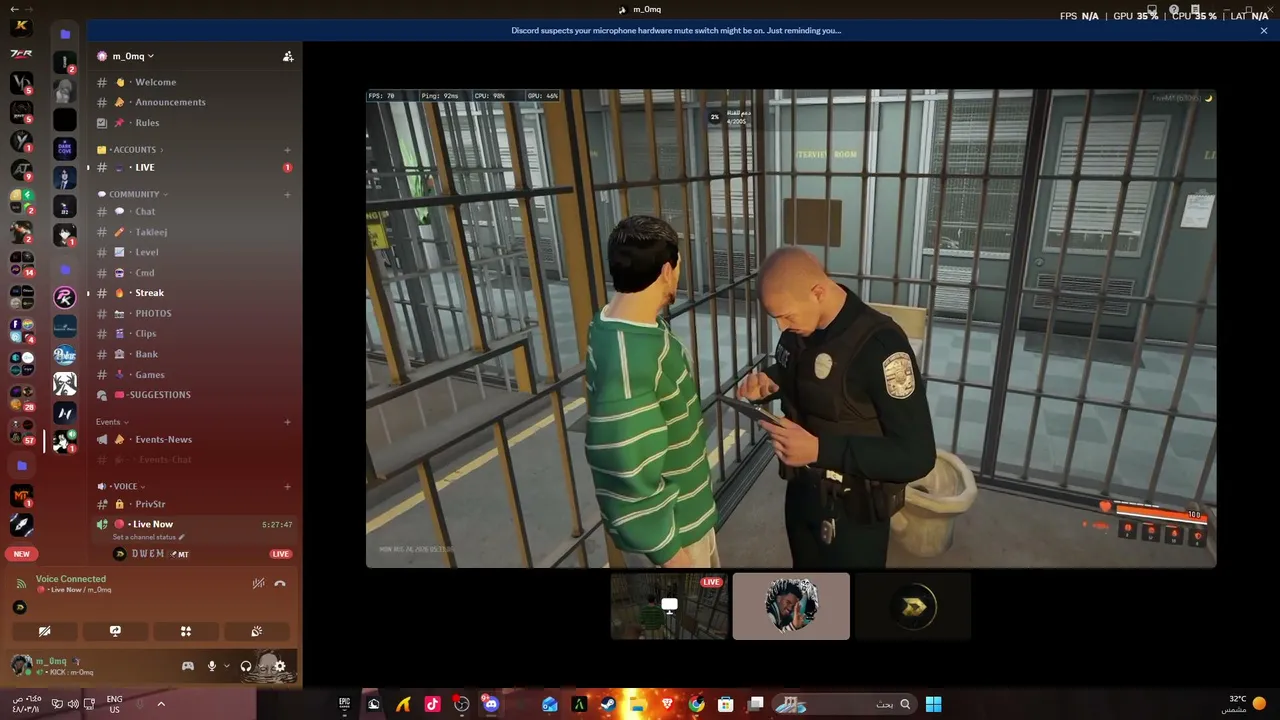Open microphone input options arrow
The image size is (1280, 720).
point(227,666)
